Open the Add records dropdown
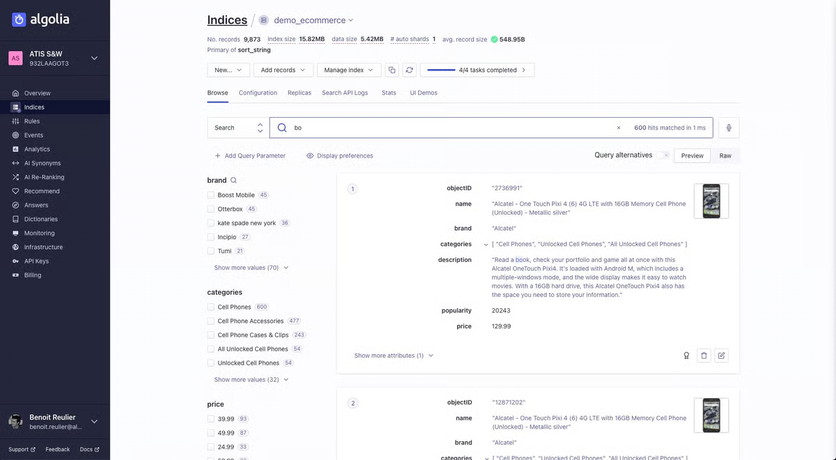The height and width of the screenshot is (460, 836). (x=283, y=70)
